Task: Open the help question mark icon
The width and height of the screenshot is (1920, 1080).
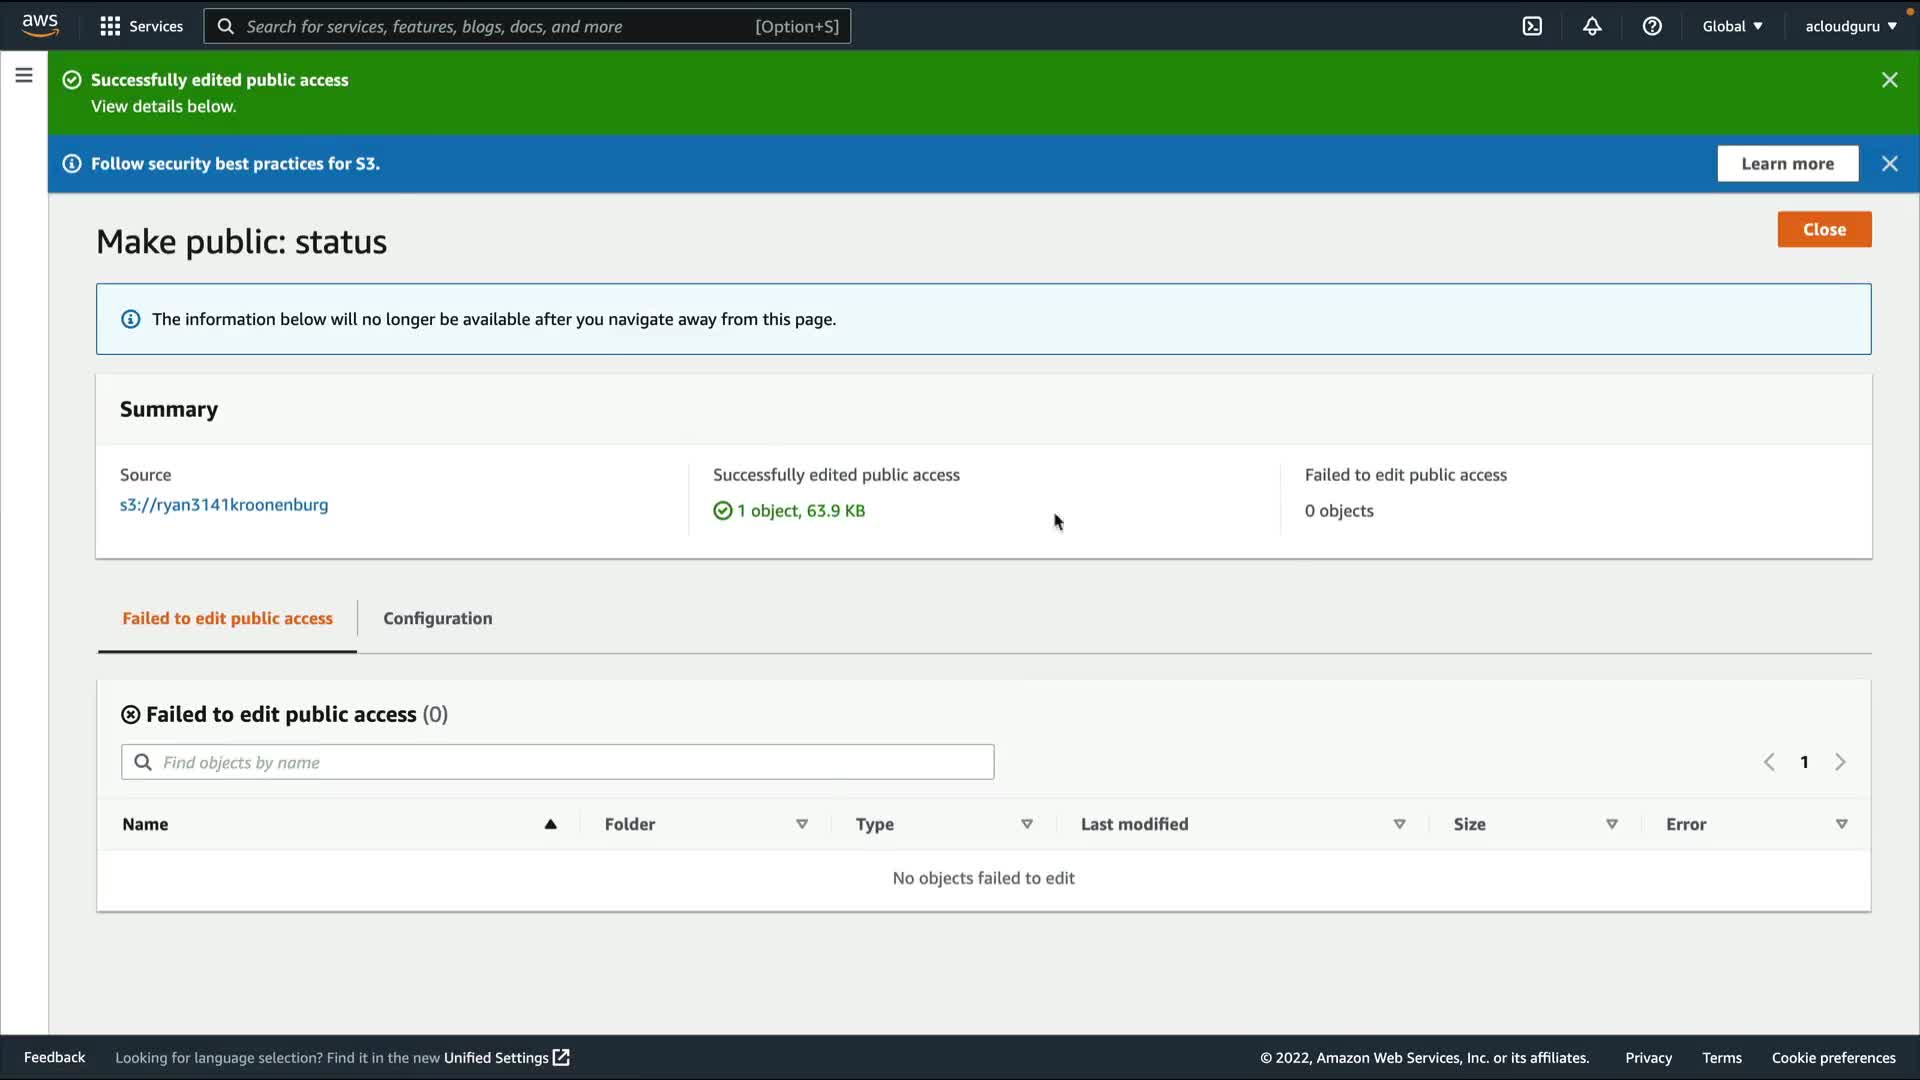Action: 1652,26
